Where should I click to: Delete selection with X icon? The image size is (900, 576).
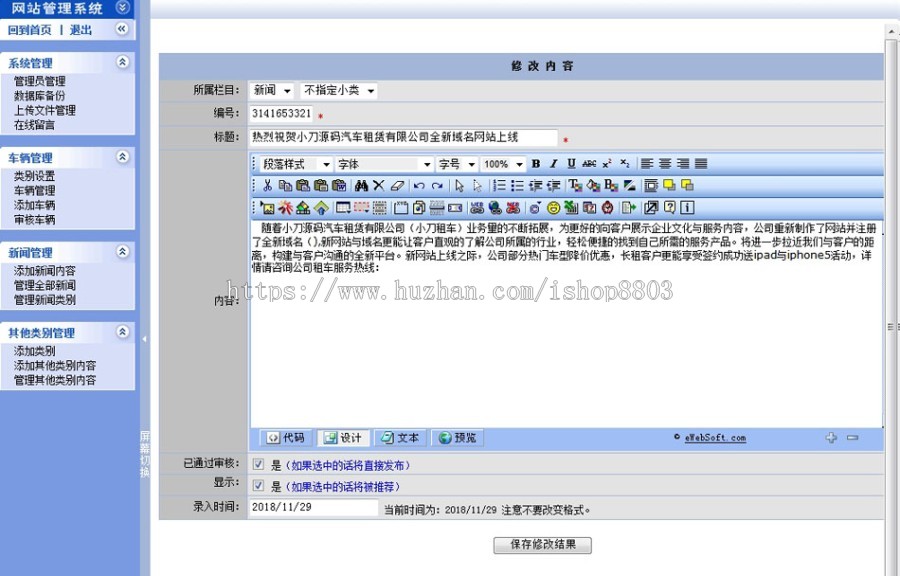pyautogui.click(x=378, y=185)
